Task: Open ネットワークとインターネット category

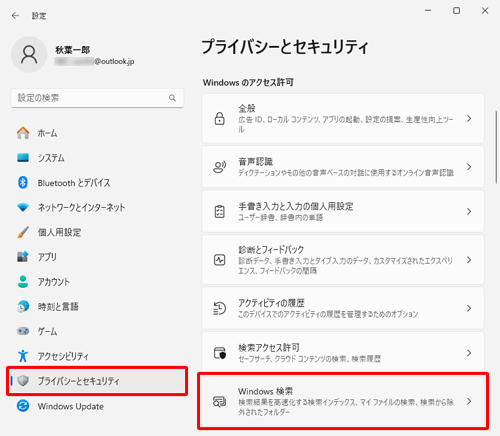Action: click(97, 207)
